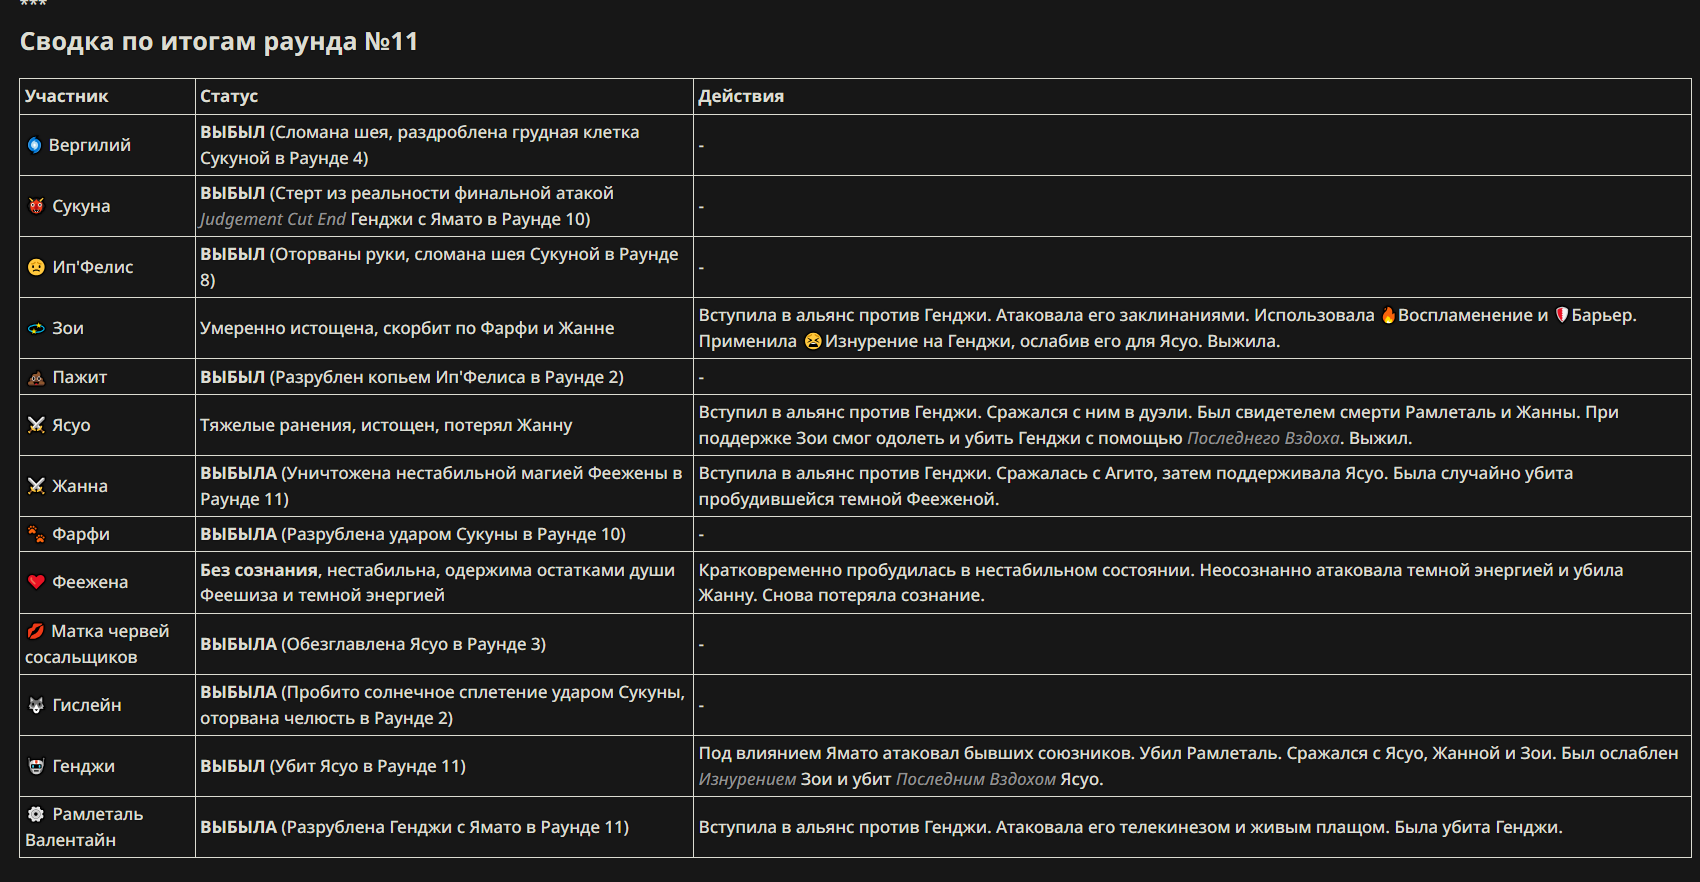Click the Действия column header
The height and width of the screenshot is (882, 1700).
[x=741, y=96]
